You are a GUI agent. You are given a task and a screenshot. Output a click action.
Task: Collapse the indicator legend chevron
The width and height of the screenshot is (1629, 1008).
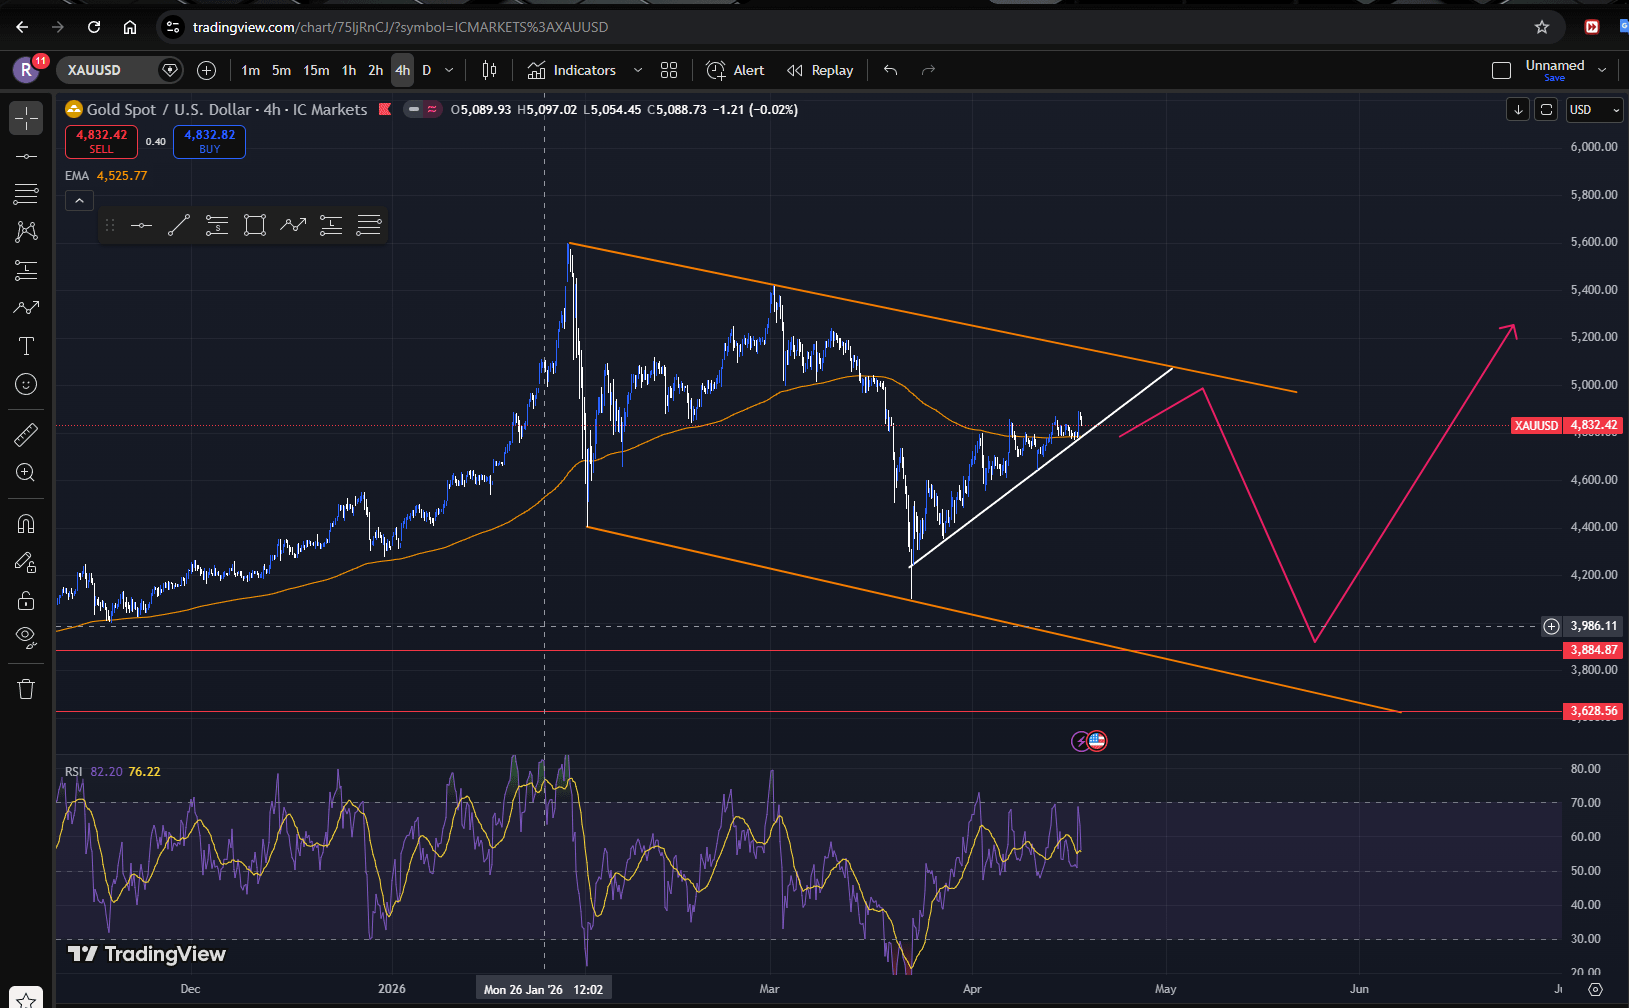click(79, 201)
